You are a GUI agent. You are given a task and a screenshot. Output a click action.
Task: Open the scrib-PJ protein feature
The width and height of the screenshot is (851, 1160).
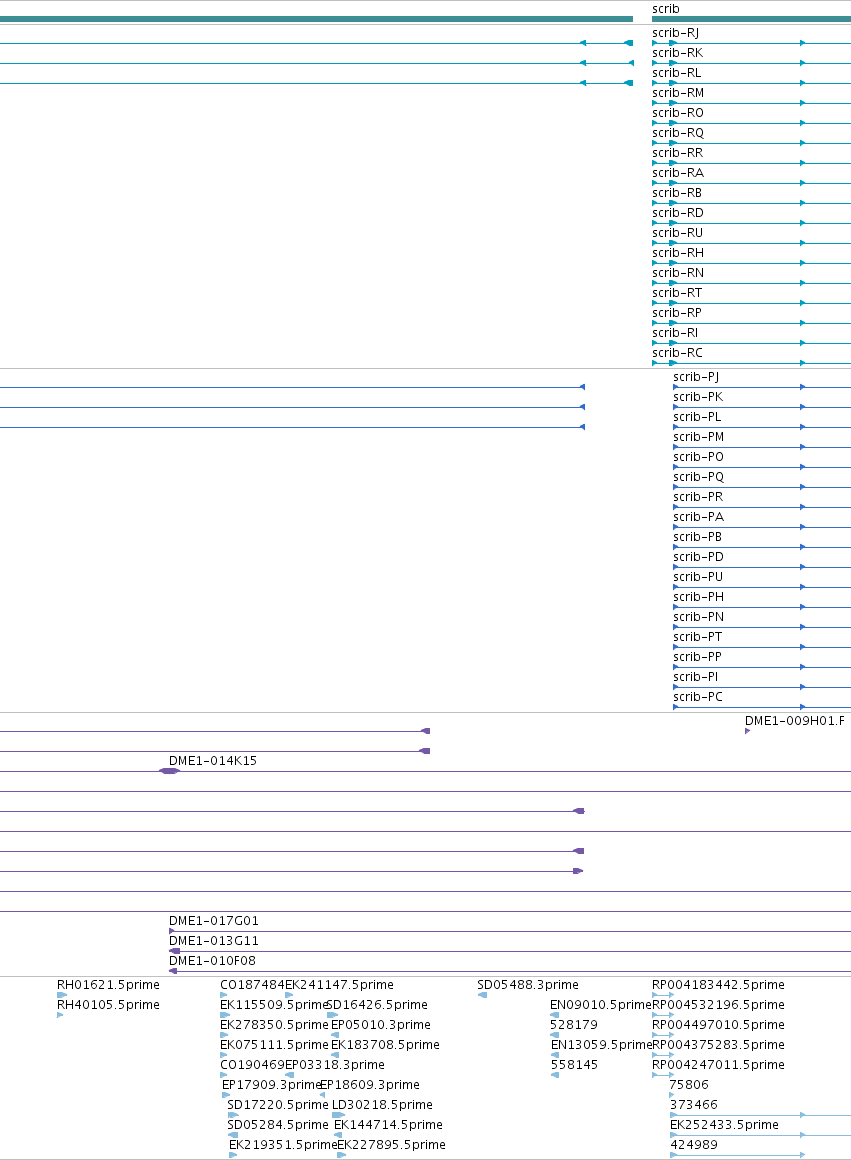pyautogui.click(x=696, y=377)
